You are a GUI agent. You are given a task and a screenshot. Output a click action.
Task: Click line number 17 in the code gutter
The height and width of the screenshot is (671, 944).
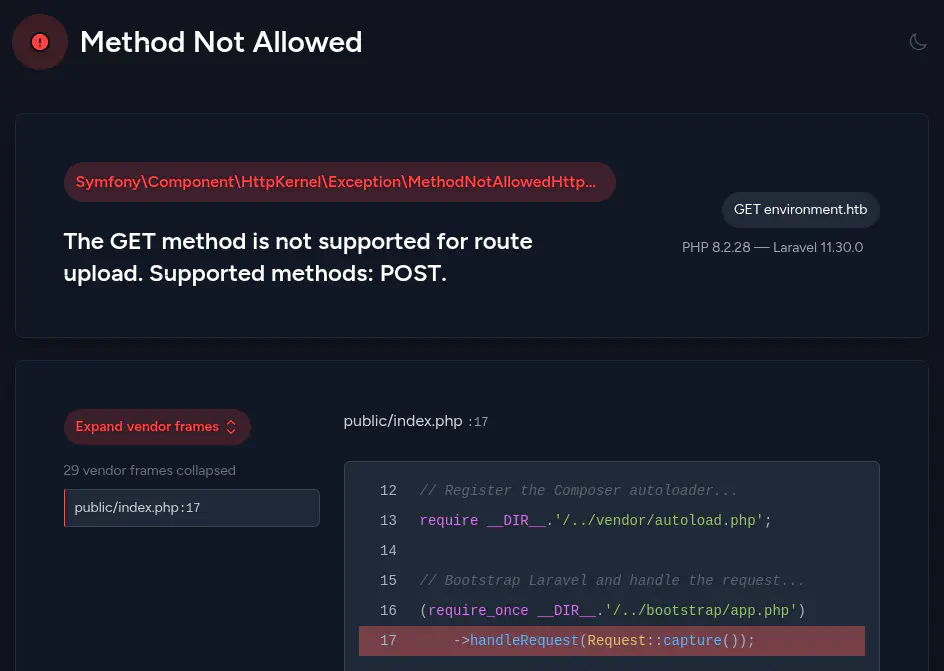pos(388,641)
